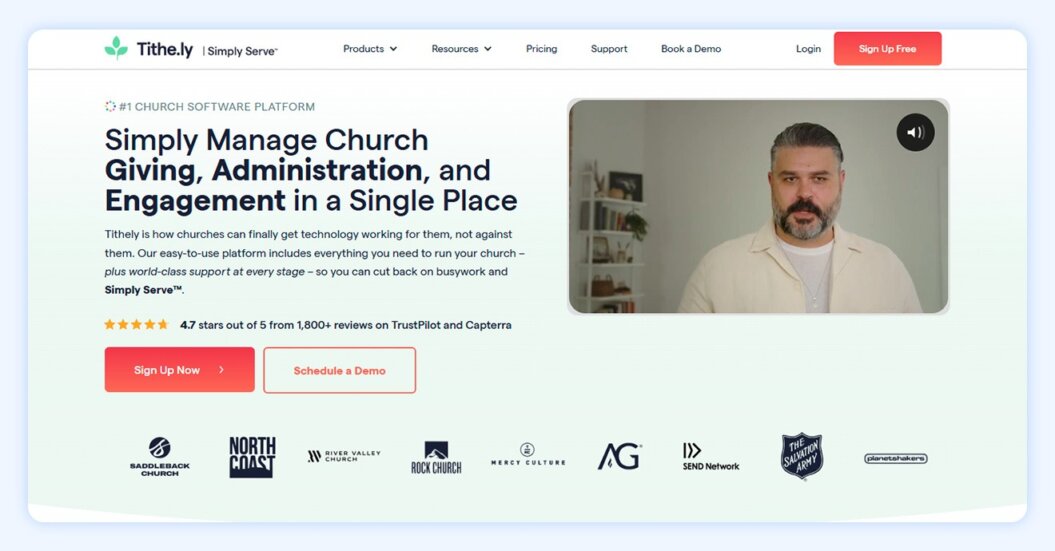The width and height of the screenshot is (1055, 551).
Task: Mute the video with the speaker icon
Action: tap(915, 132)
